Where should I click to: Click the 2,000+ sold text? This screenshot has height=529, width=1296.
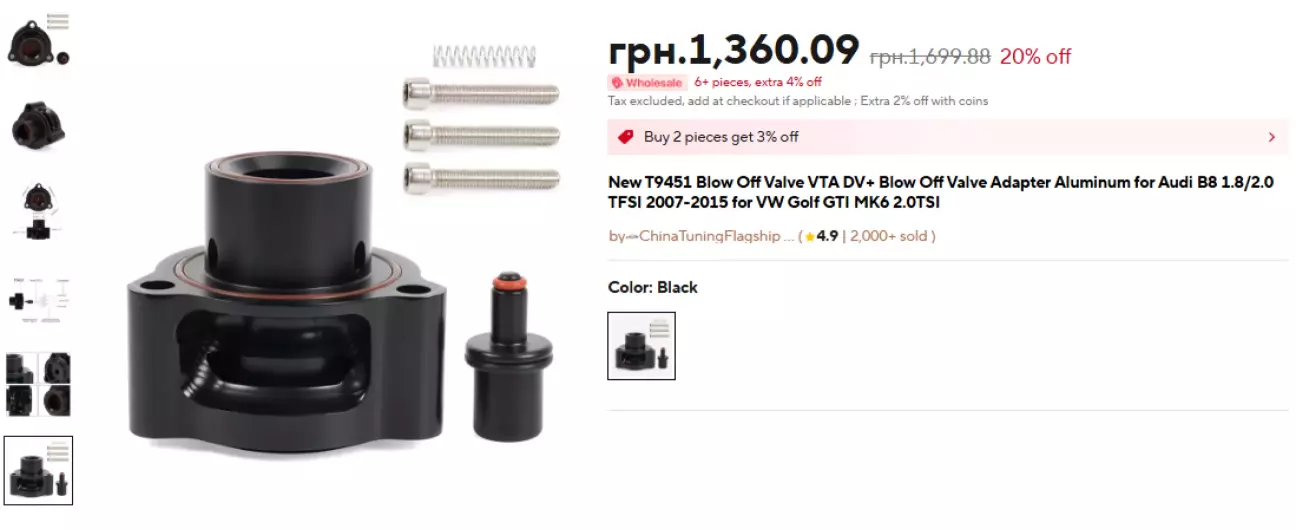click(889, 237)
